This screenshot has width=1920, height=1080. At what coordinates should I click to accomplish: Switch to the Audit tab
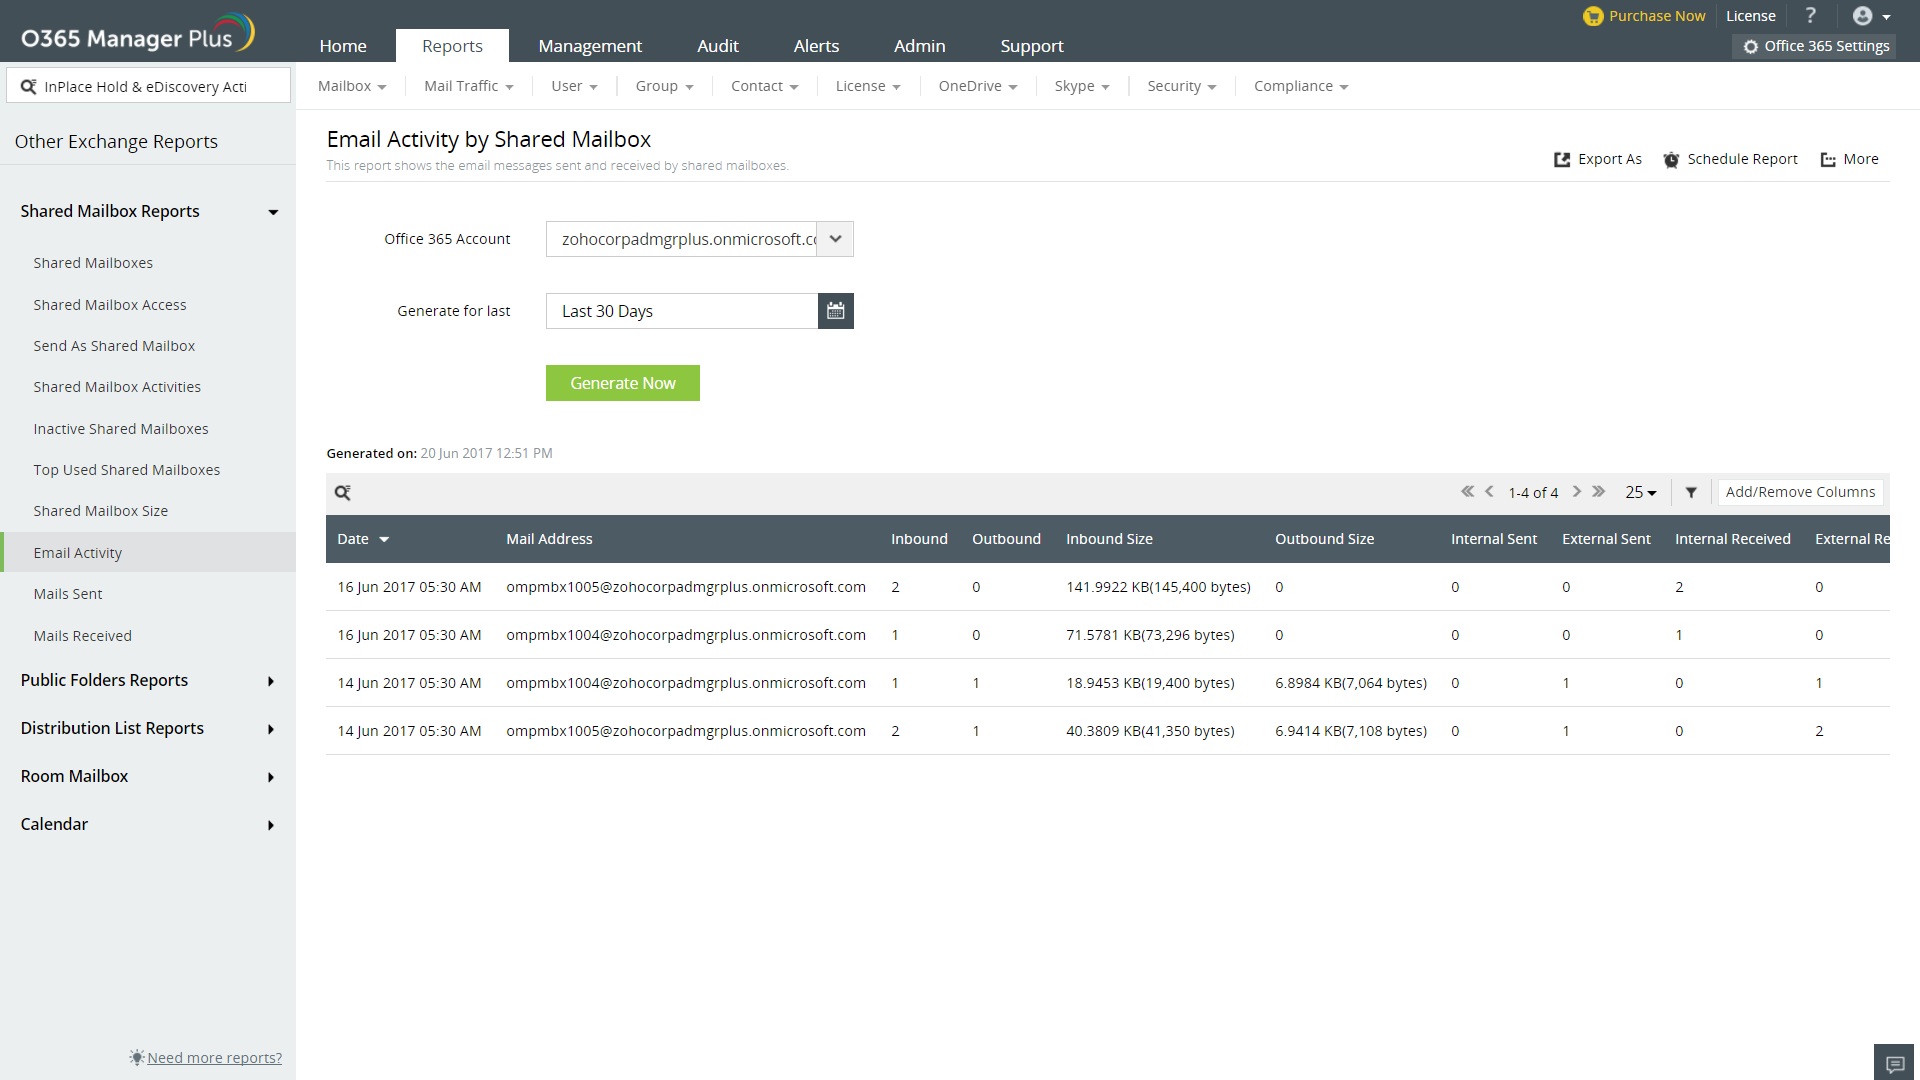coord(717,46)
